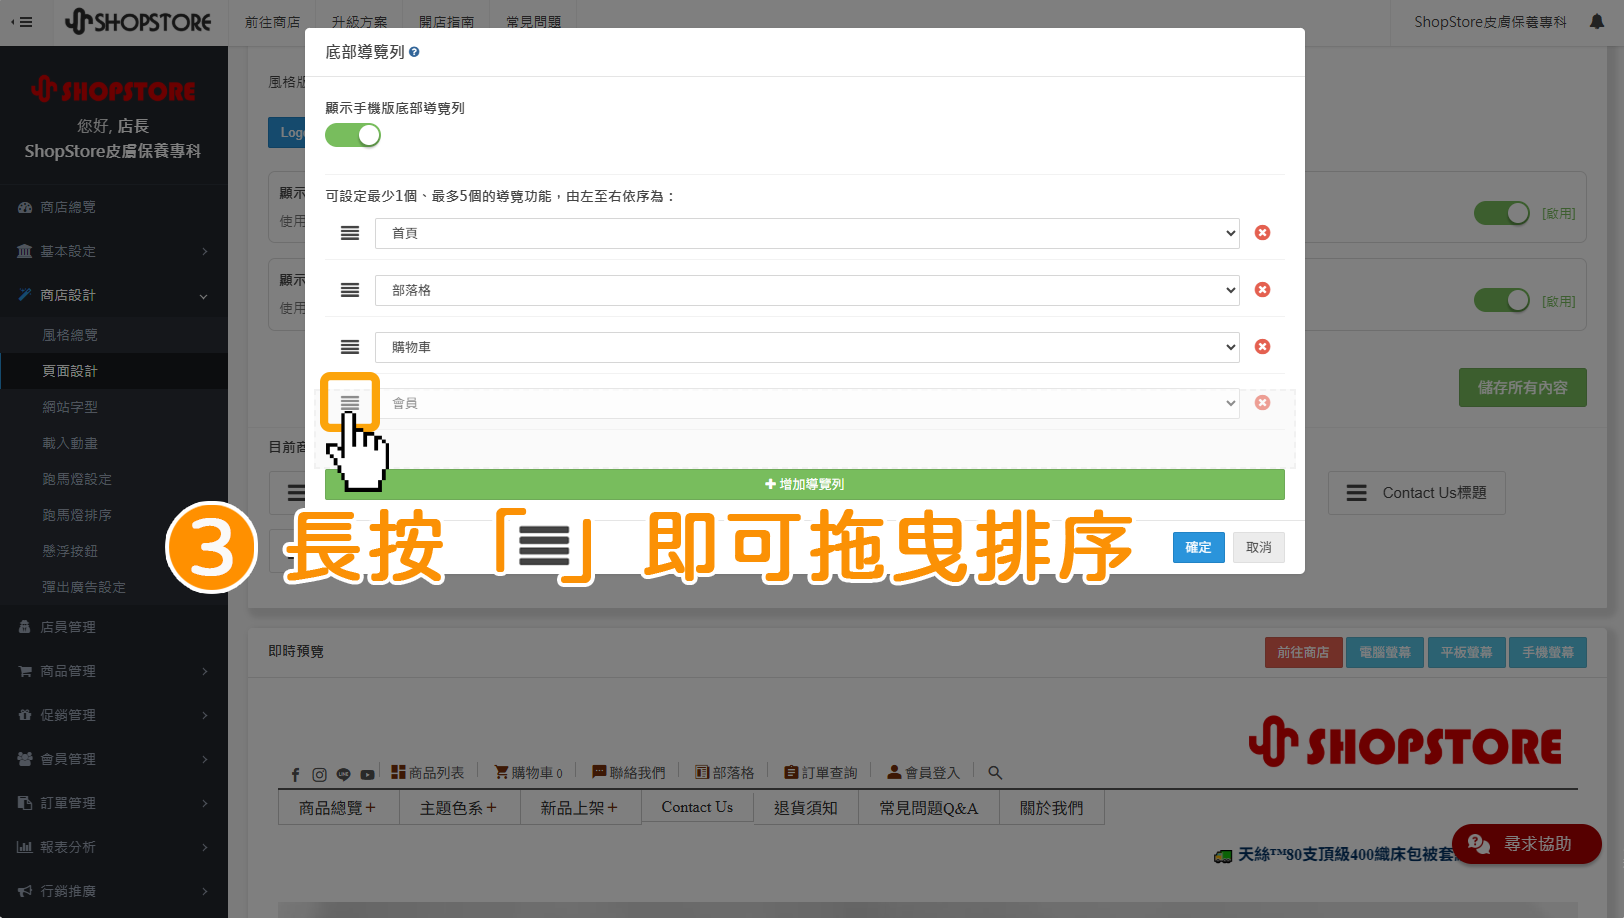Image resolution: width=1624 pixels, height=918 pixels.
Task: Remove the 部落格 navigation row
Action: click(1263, 290)
